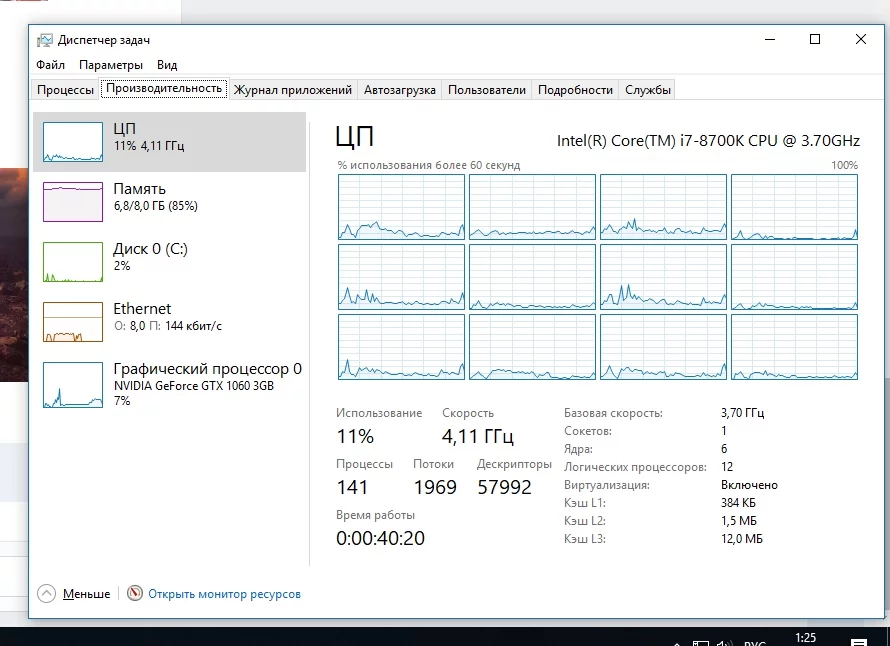This screenshot has width=890, height=646.
Task: Click the Открыть монитор ресурсов link
Action: click(224, 594)
